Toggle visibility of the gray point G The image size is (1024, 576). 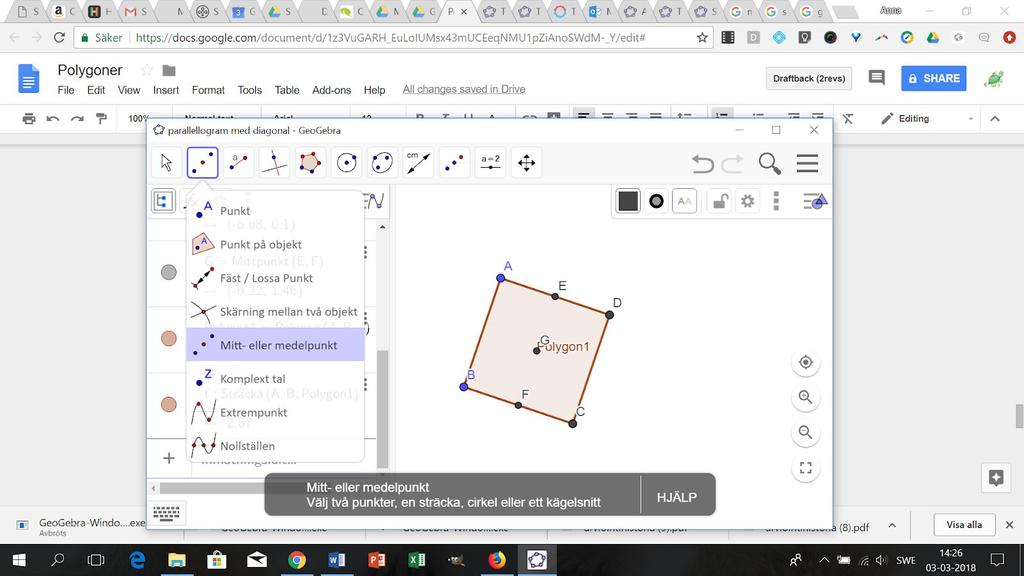[168, 272]
